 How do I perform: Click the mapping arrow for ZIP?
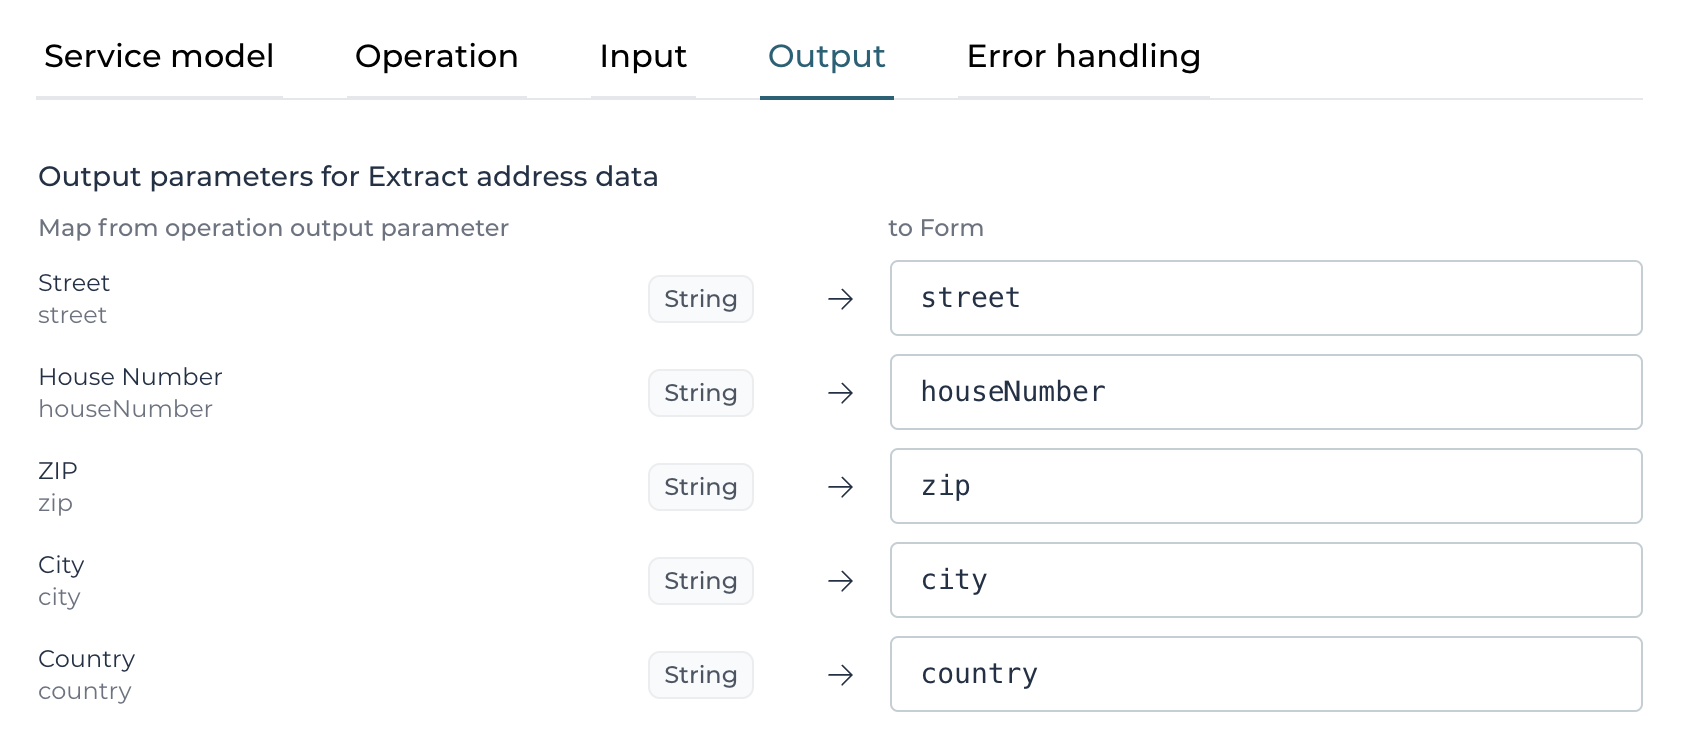tap(841, 487)
